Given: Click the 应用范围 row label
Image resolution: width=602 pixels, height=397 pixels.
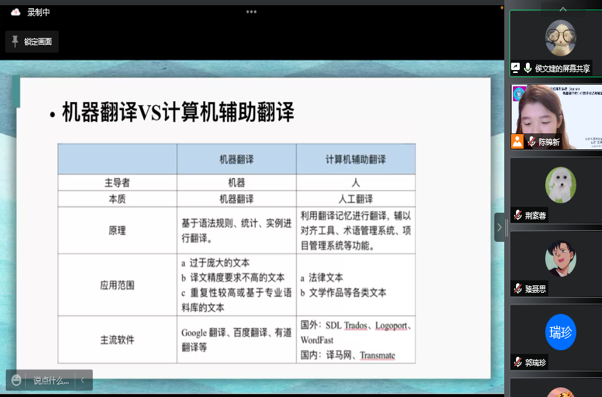Looking at the screenshot, I should click(117, 285).
